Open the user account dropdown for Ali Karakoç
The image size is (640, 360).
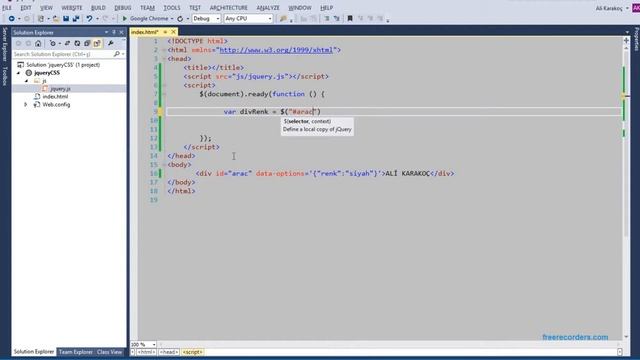point(627,8)
